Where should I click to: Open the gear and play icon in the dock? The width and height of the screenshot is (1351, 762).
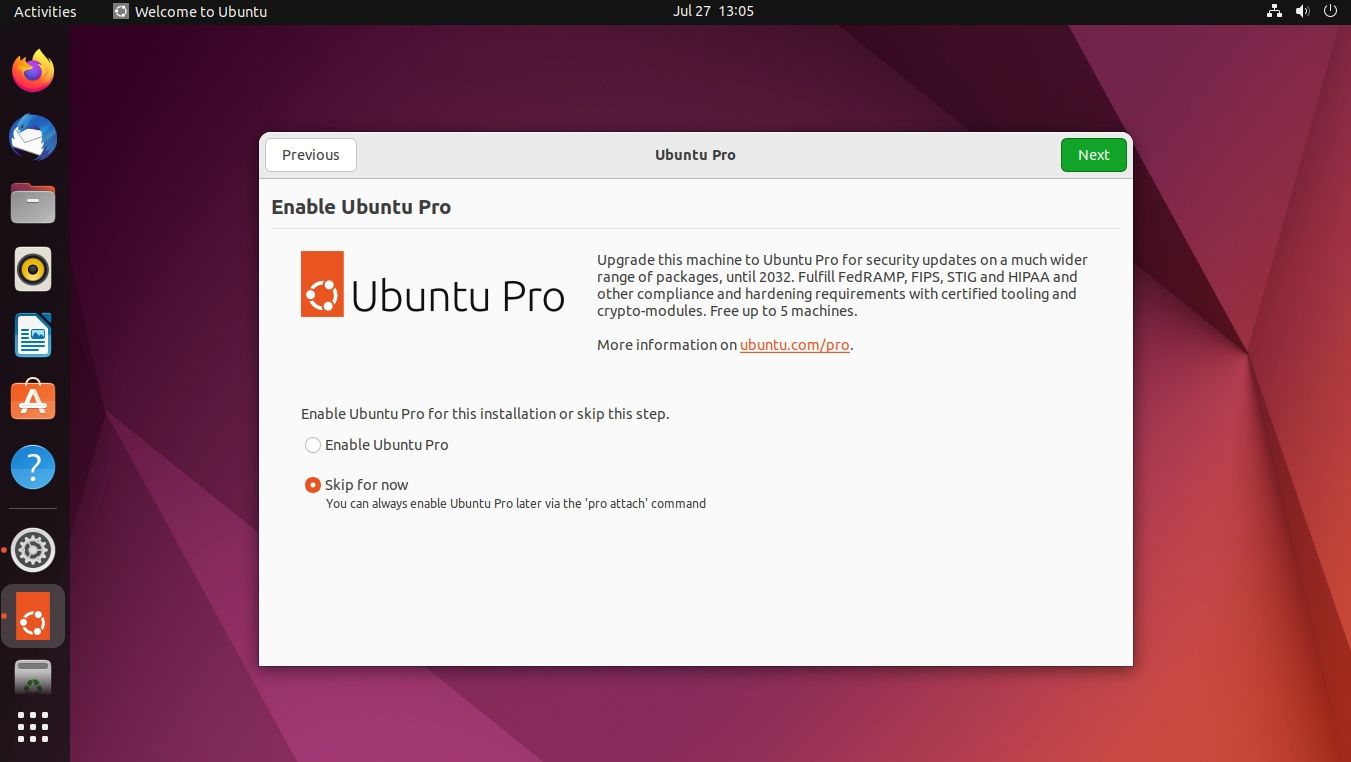point(33,549)
